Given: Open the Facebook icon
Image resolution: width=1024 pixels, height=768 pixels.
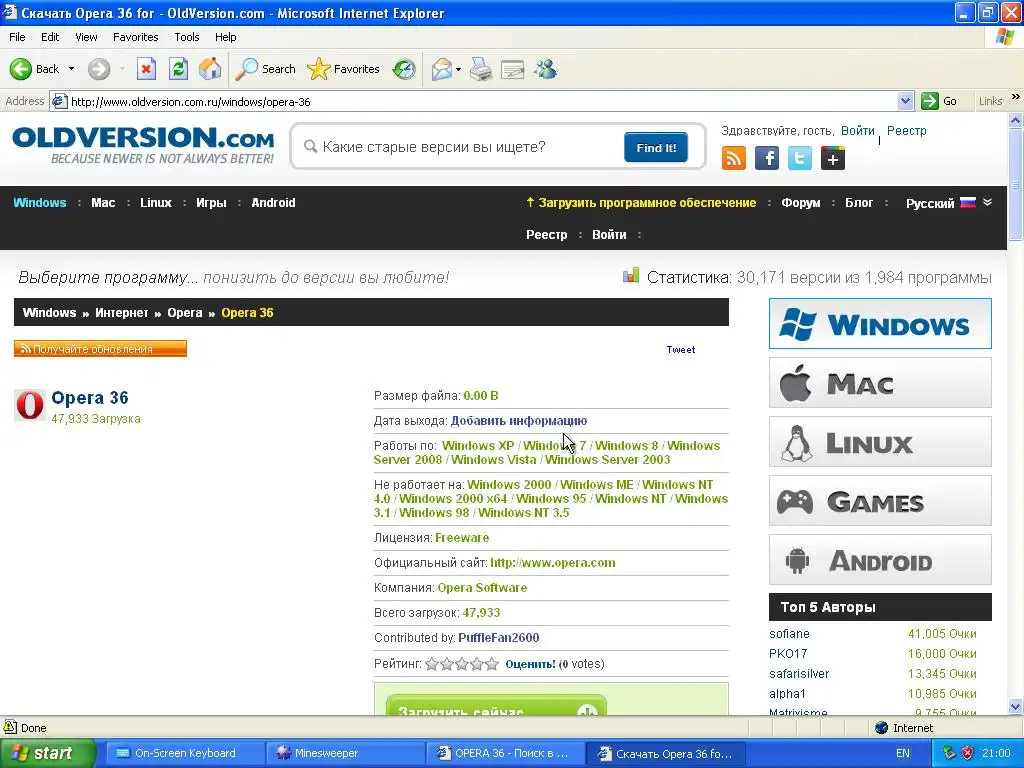Looking at the screenshot, I should pyautogui.click(x=767, y=158).
